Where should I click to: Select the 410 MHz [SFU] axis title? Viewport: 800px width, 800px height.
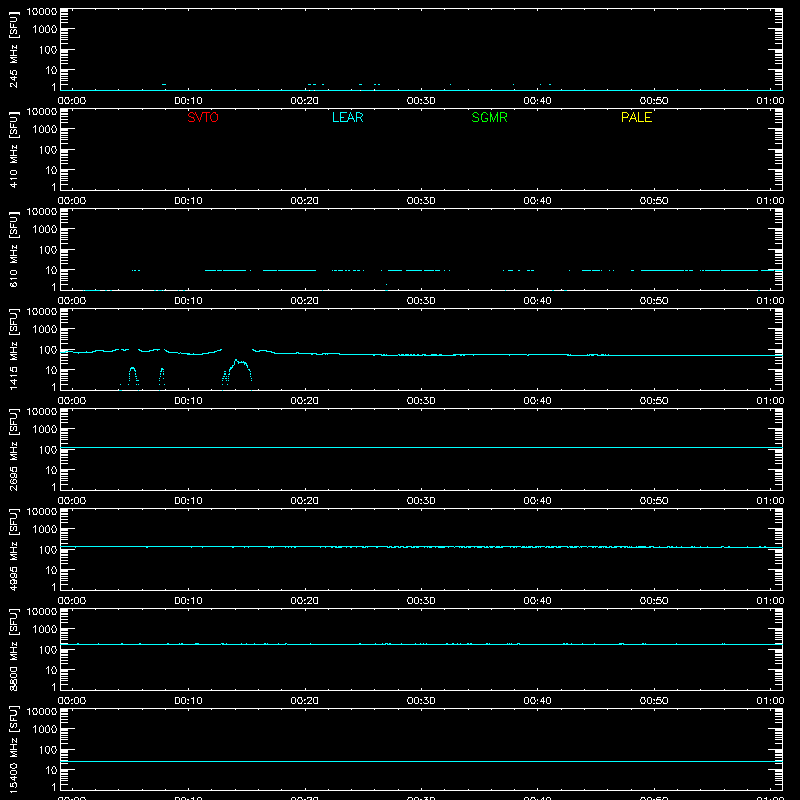[x=13, y=149]
